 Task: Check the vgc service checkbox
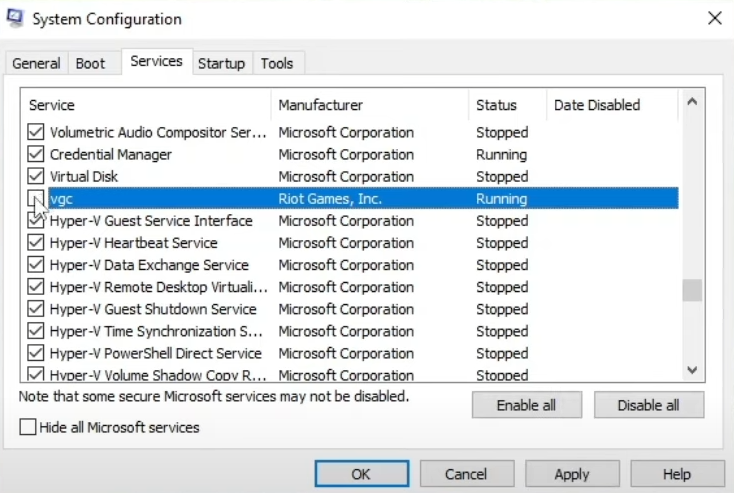36,199
